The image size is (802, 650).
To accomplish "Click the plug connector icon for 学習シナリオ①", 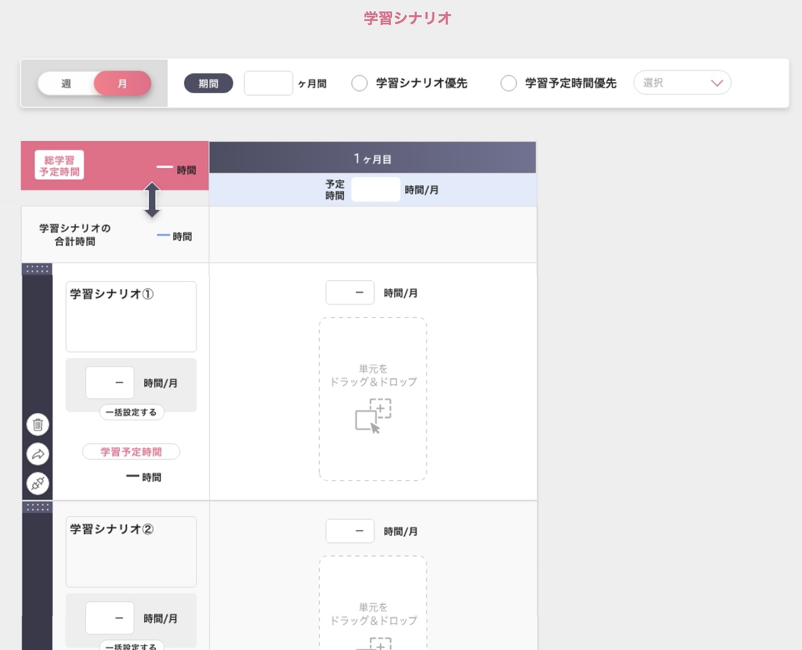I will coord(37,483).
